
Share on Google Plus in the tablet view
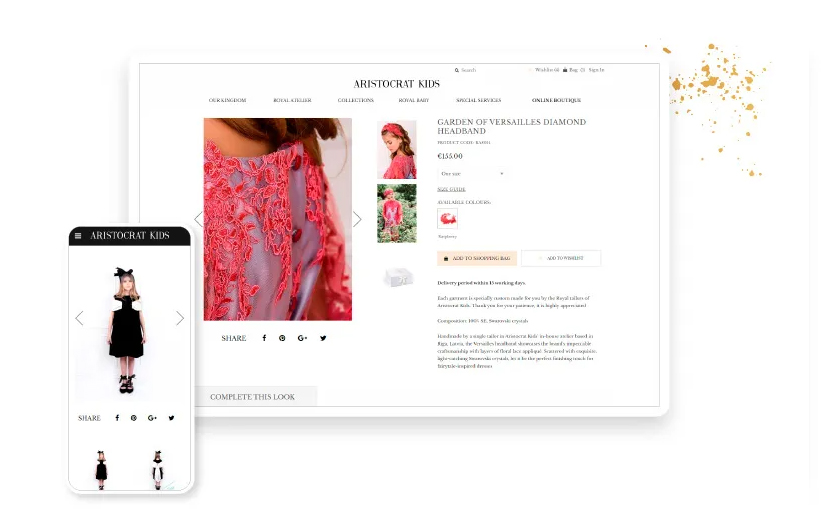(x=302, y=338)
